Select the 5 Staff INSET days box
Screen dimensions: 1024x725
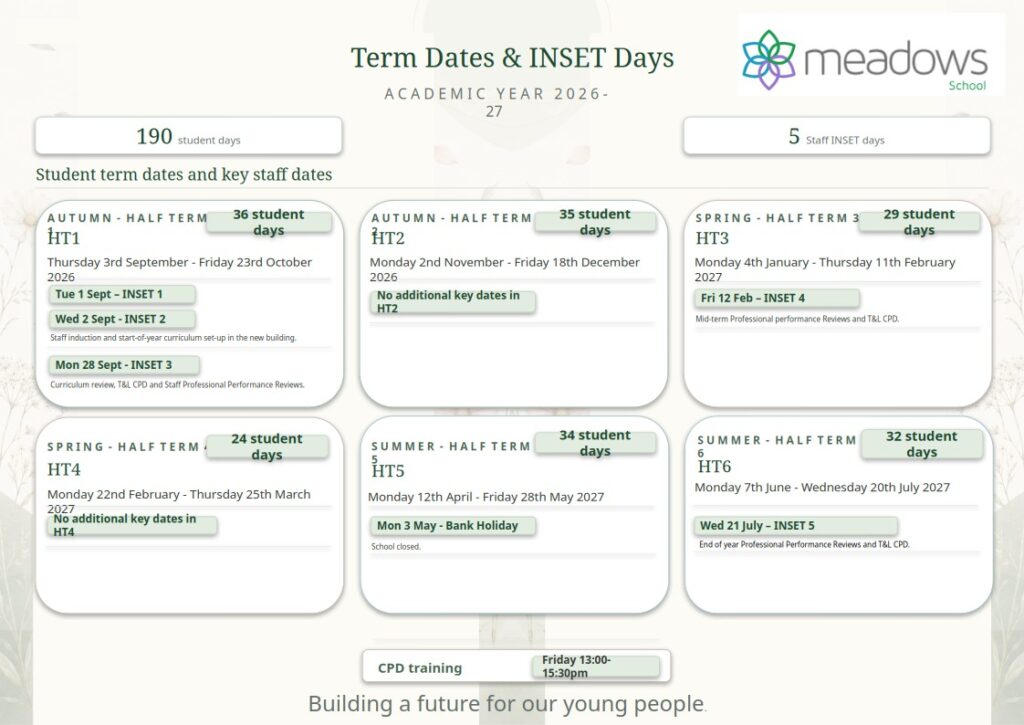coord(837,137)
